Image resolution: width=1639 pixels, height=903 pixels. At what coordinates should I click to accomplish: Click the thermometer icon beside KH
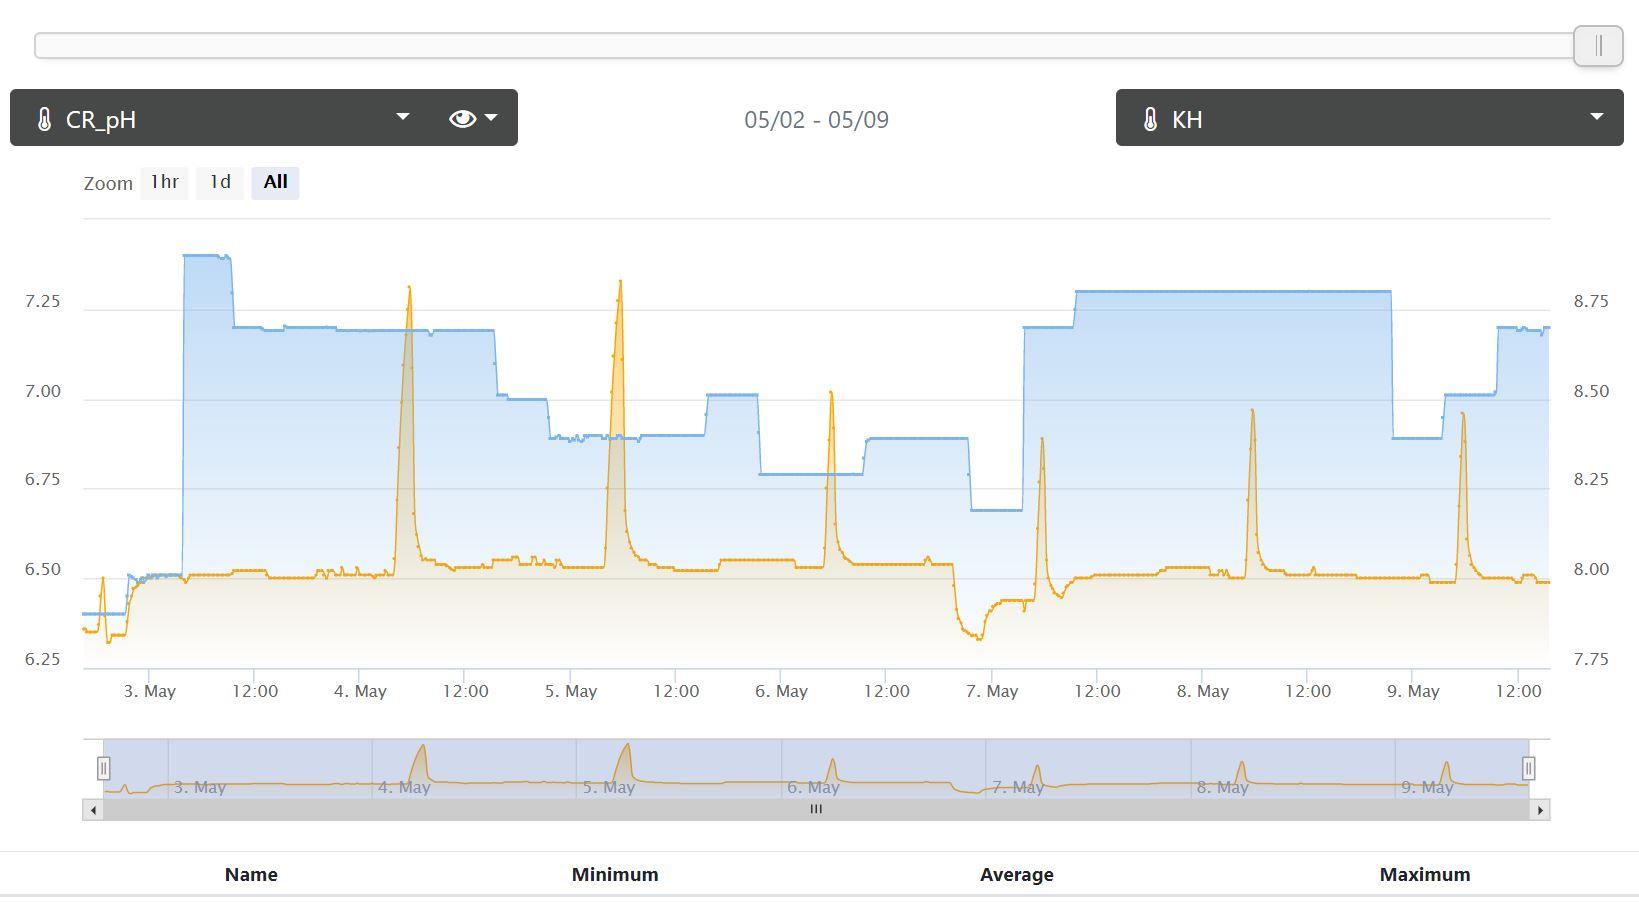pyautogui.click(x=1150, y=120)
